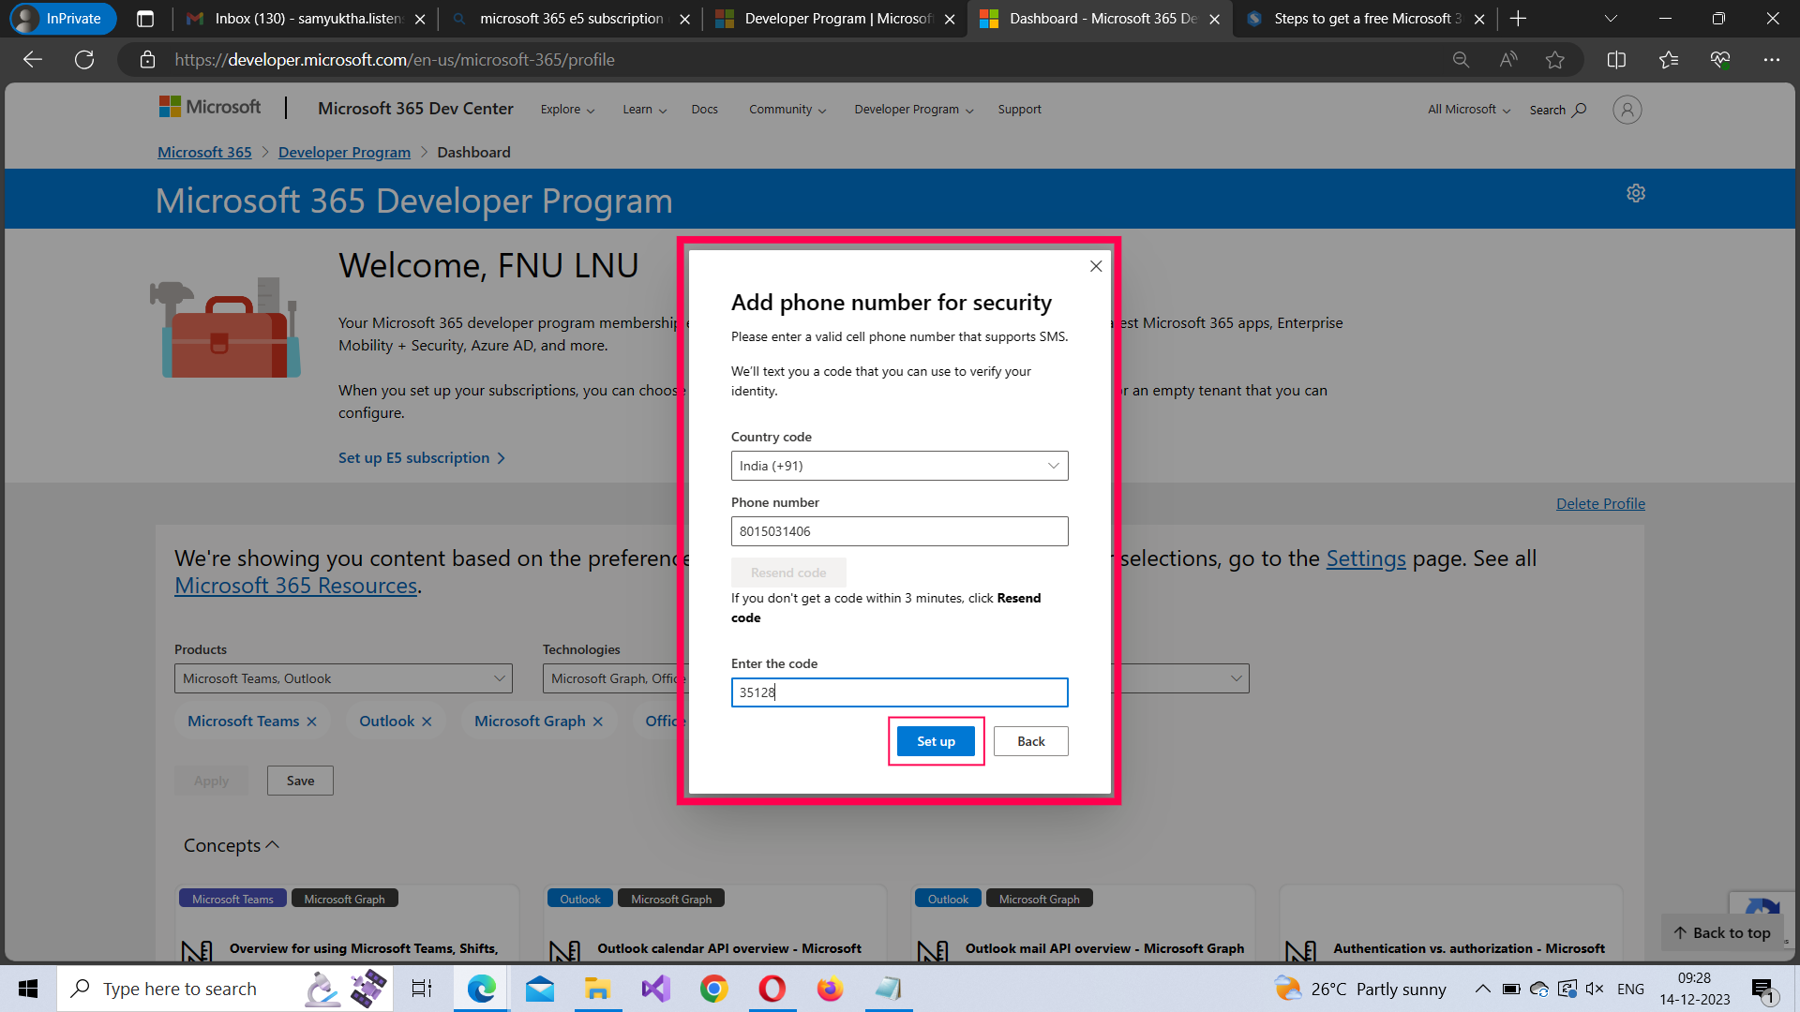Viewport: 1800px width, 1012px height.
Task: Expand the All Microsoft menu
Action: click(x=1468, y=110)
